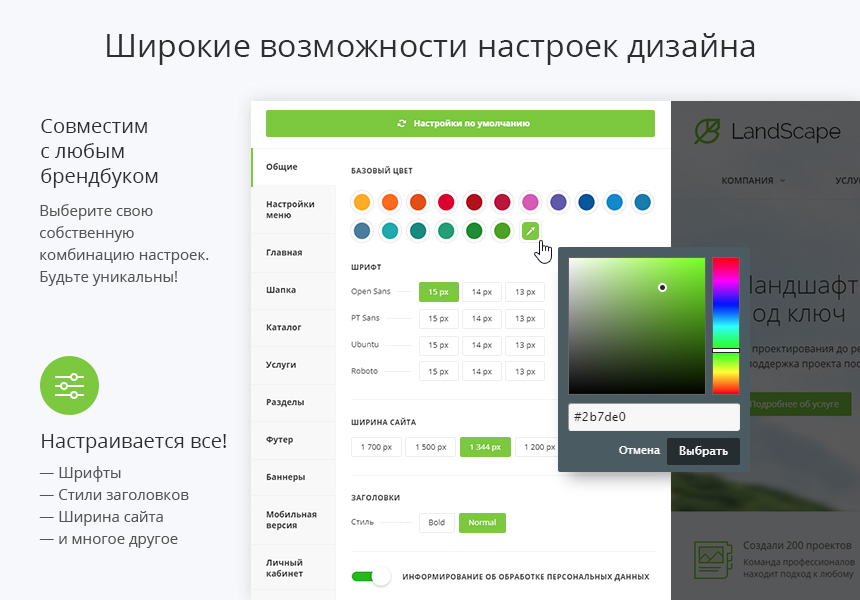Viewport: 860px width, 600px height.
Task: Click the green sliders settings icon
Action: click(x=69, y=385)
